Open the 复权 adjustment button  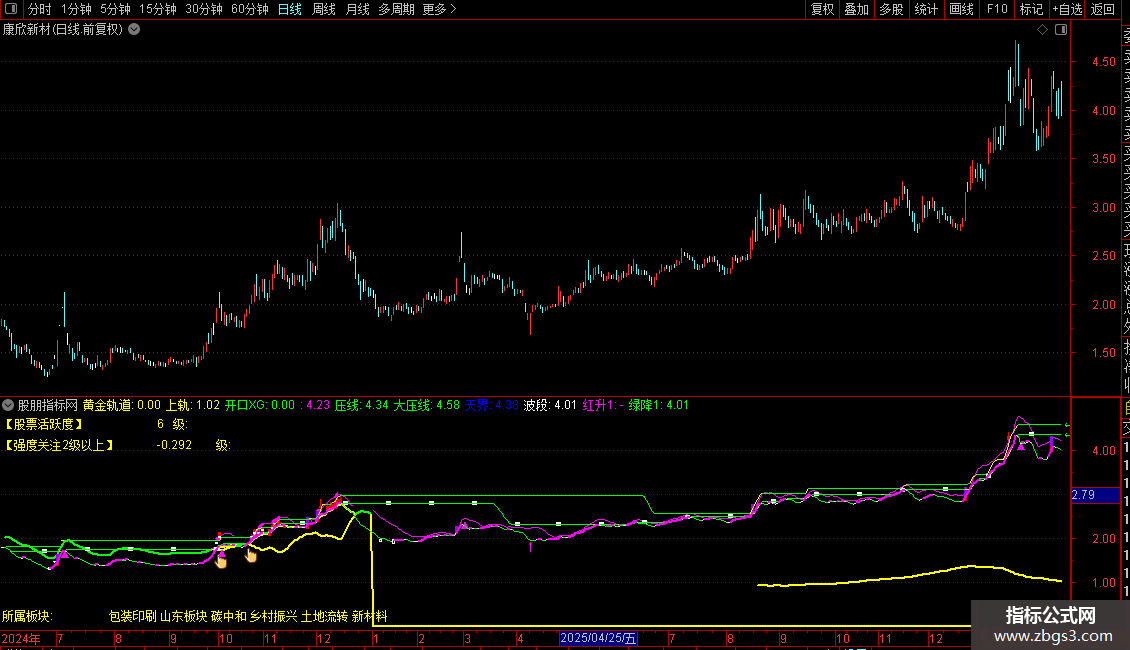click(822, 9)
